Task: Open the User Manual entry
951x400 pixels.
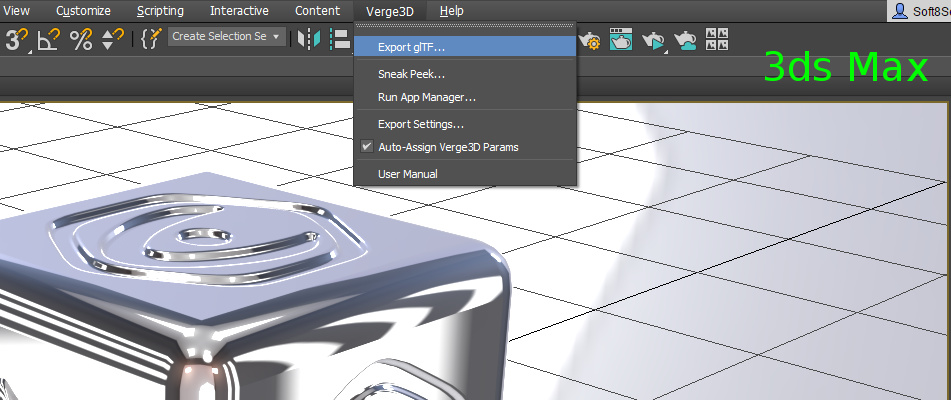Action: [x=465, y=174]
